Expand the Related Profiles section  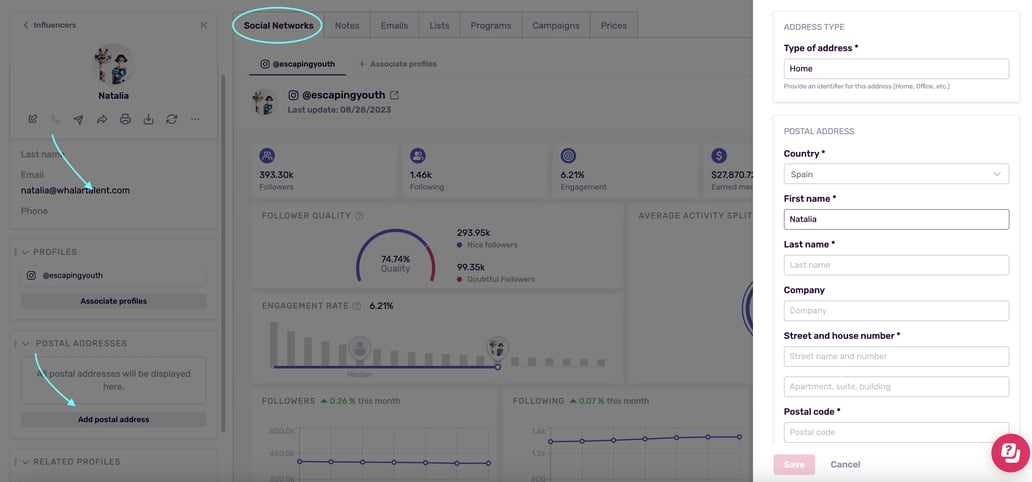[26, 462]
